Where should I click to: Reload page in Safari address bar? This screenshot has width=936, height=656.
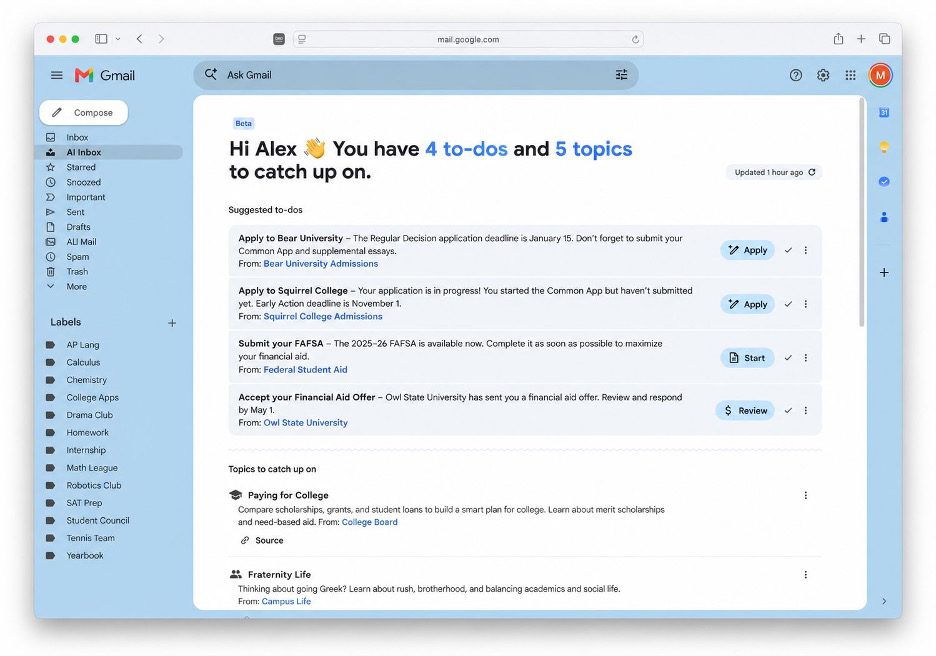pos(635,39)
